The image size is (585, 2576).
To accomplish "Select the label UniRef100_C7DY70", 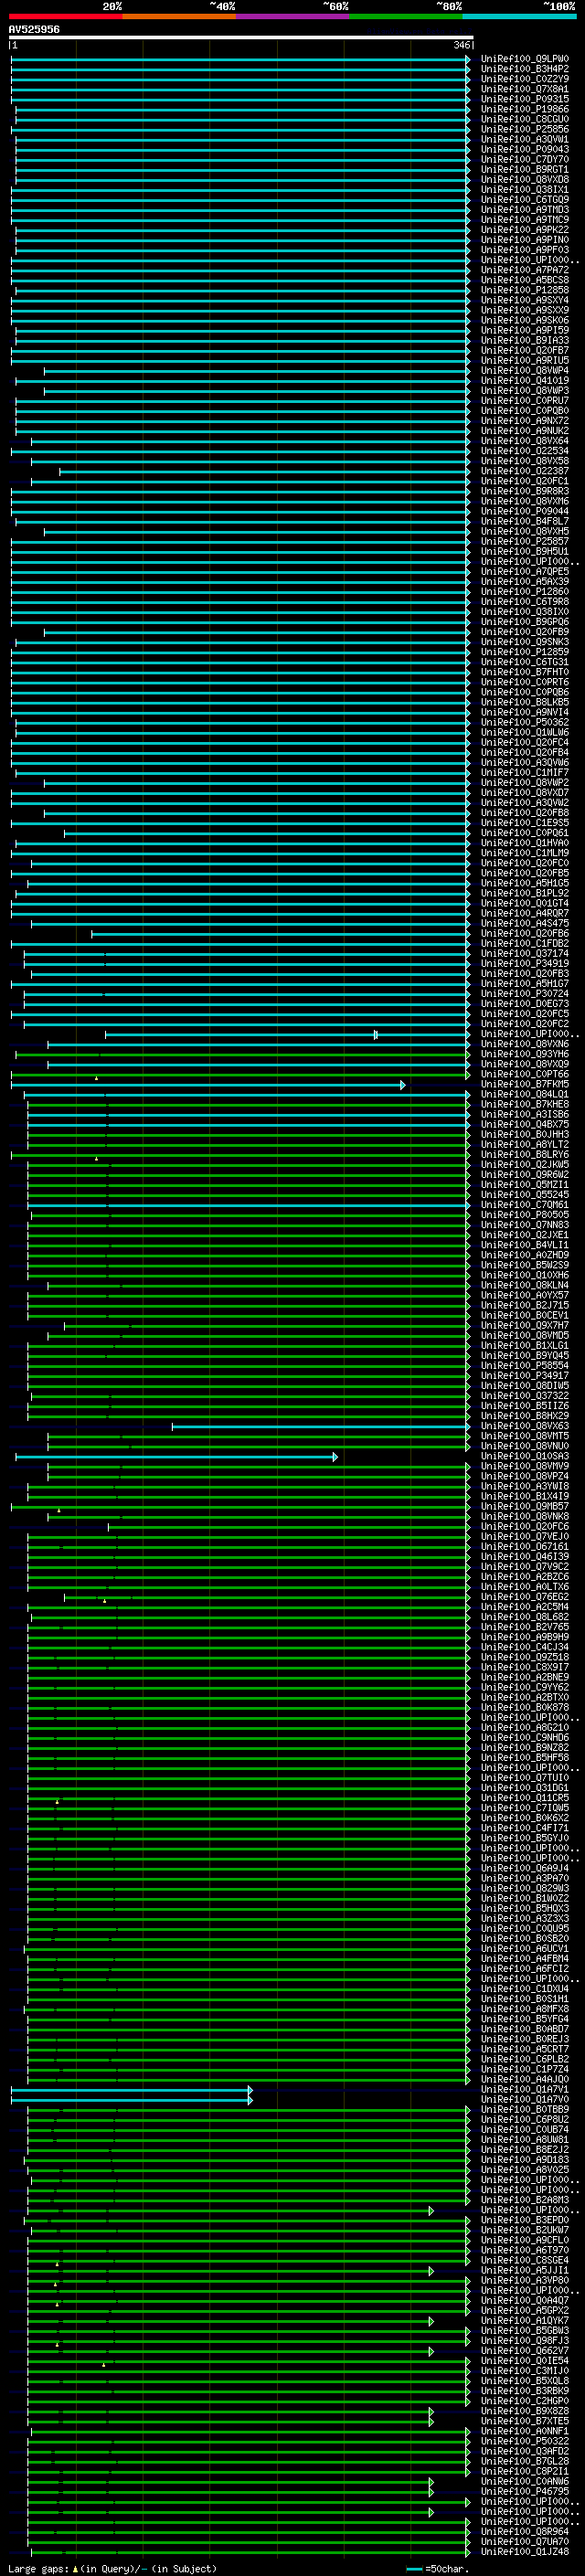I will (x=525, y=159).
